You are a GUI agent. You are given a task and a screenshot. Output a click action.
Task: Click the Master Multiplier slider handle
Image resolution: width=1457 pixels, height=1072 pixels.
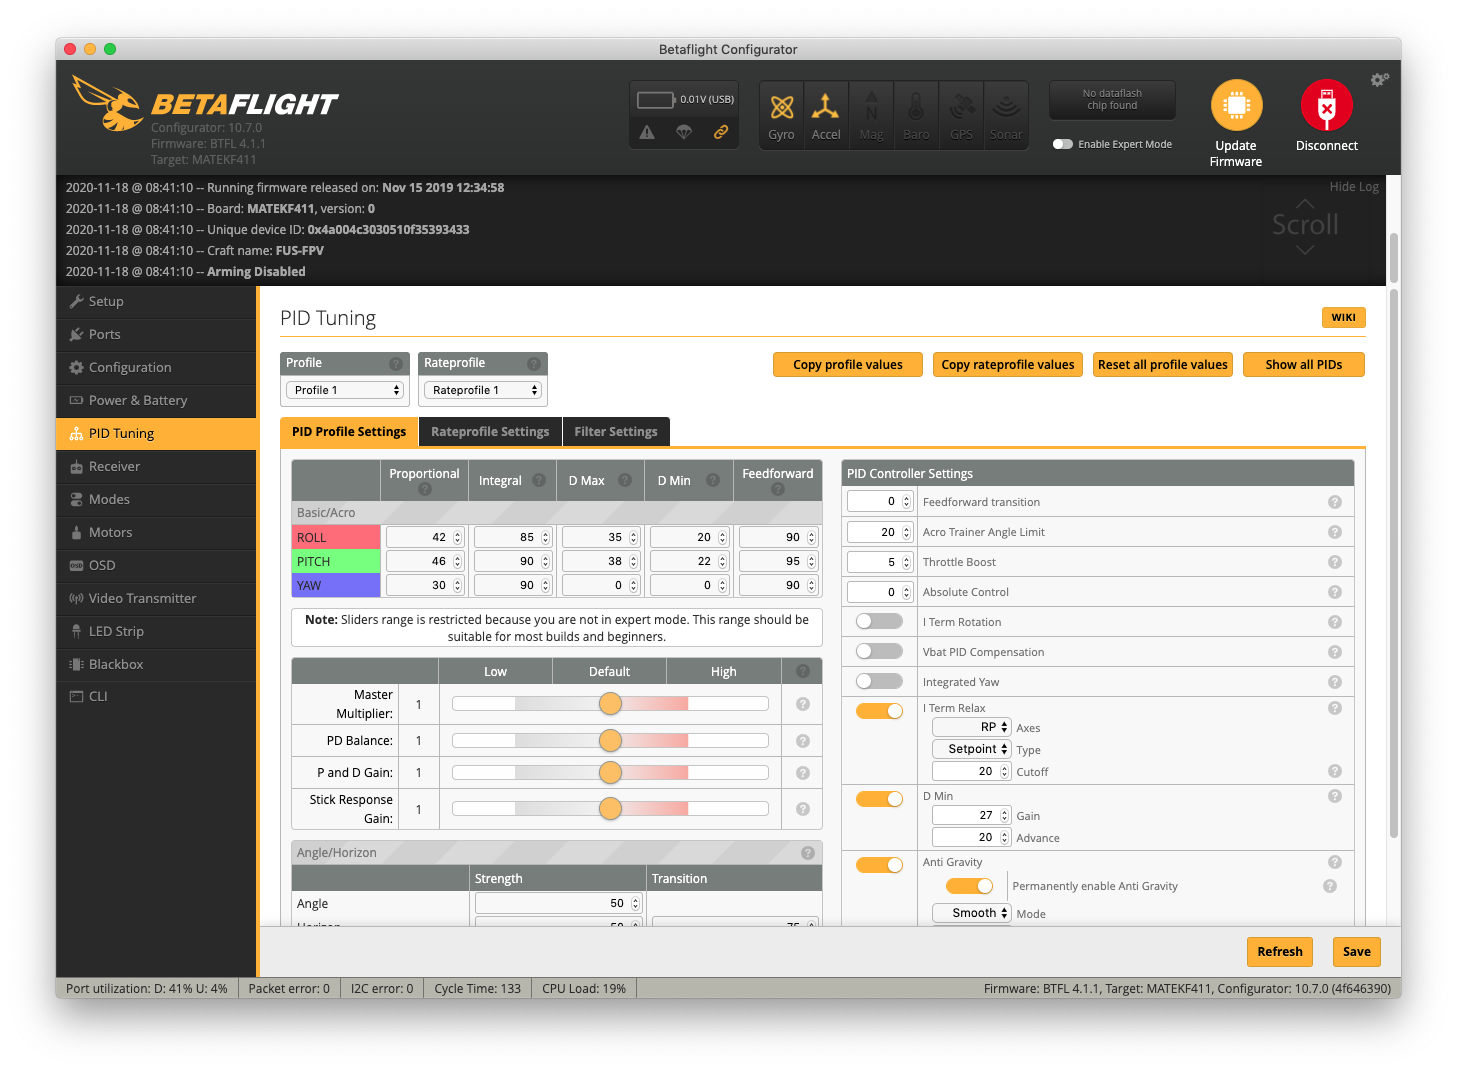(610, 704)
